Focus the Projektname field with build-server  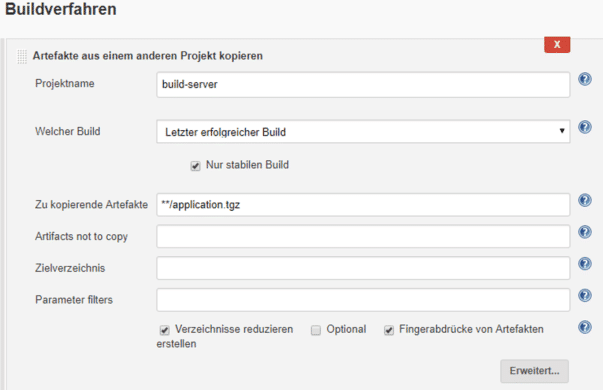point(363,84)
